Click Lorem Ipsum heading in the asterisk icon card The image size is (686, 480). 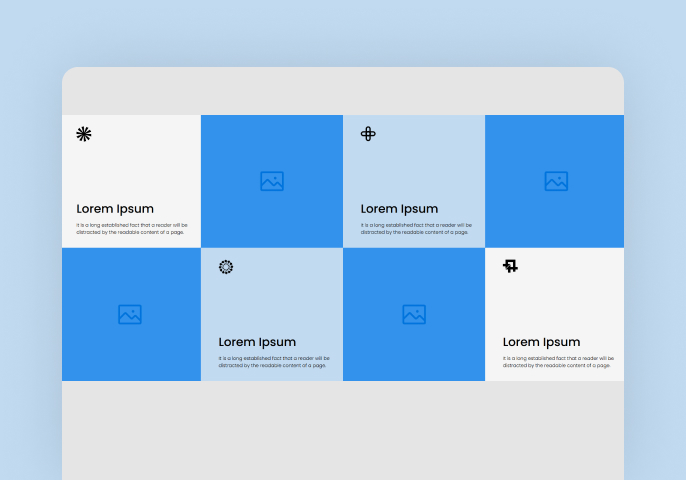tap(115, 209)
